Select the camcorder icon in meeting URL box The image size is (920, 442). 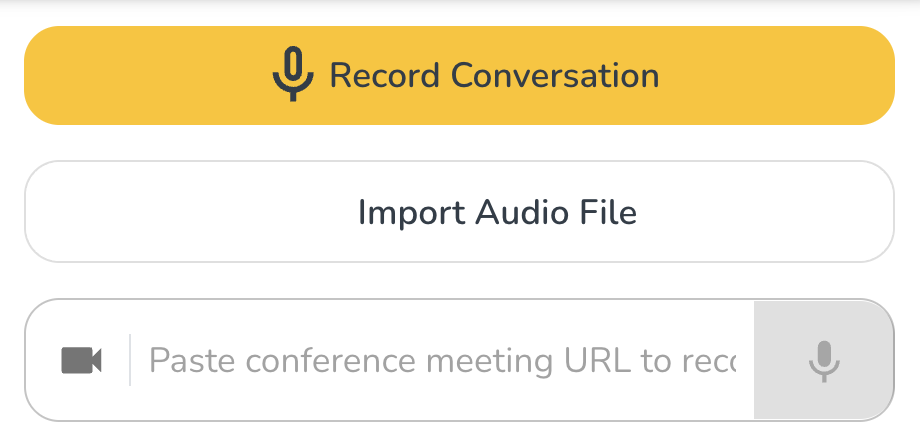click(82, 360)
